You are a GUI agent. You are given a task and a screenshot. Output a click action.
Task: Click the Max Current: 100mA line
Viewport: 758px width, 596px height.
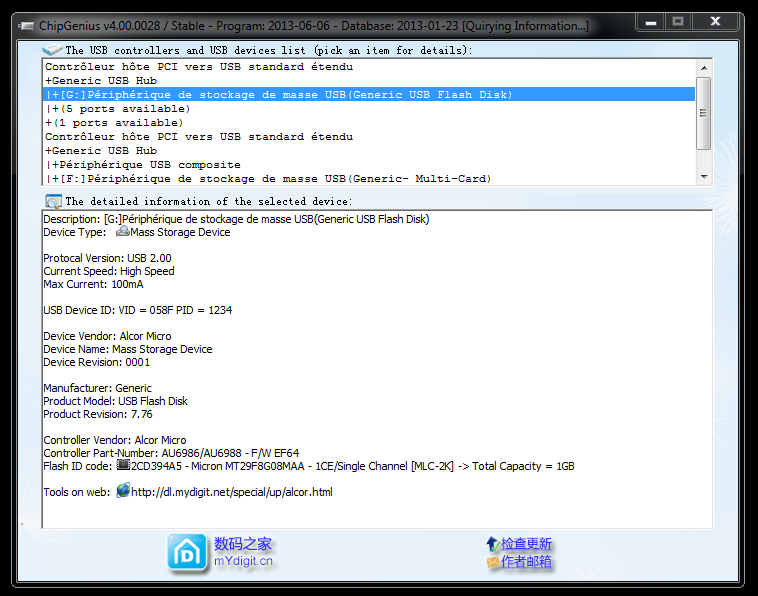[93, 284]
